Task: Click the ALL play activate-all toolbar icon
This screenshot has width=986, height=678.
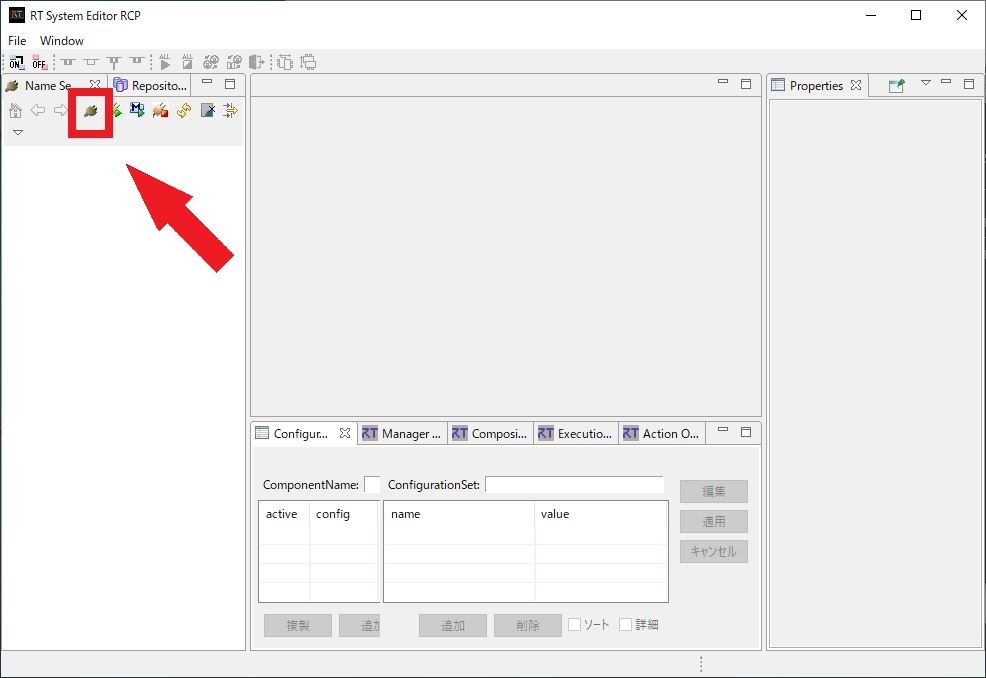Action: tap(165, 62)
